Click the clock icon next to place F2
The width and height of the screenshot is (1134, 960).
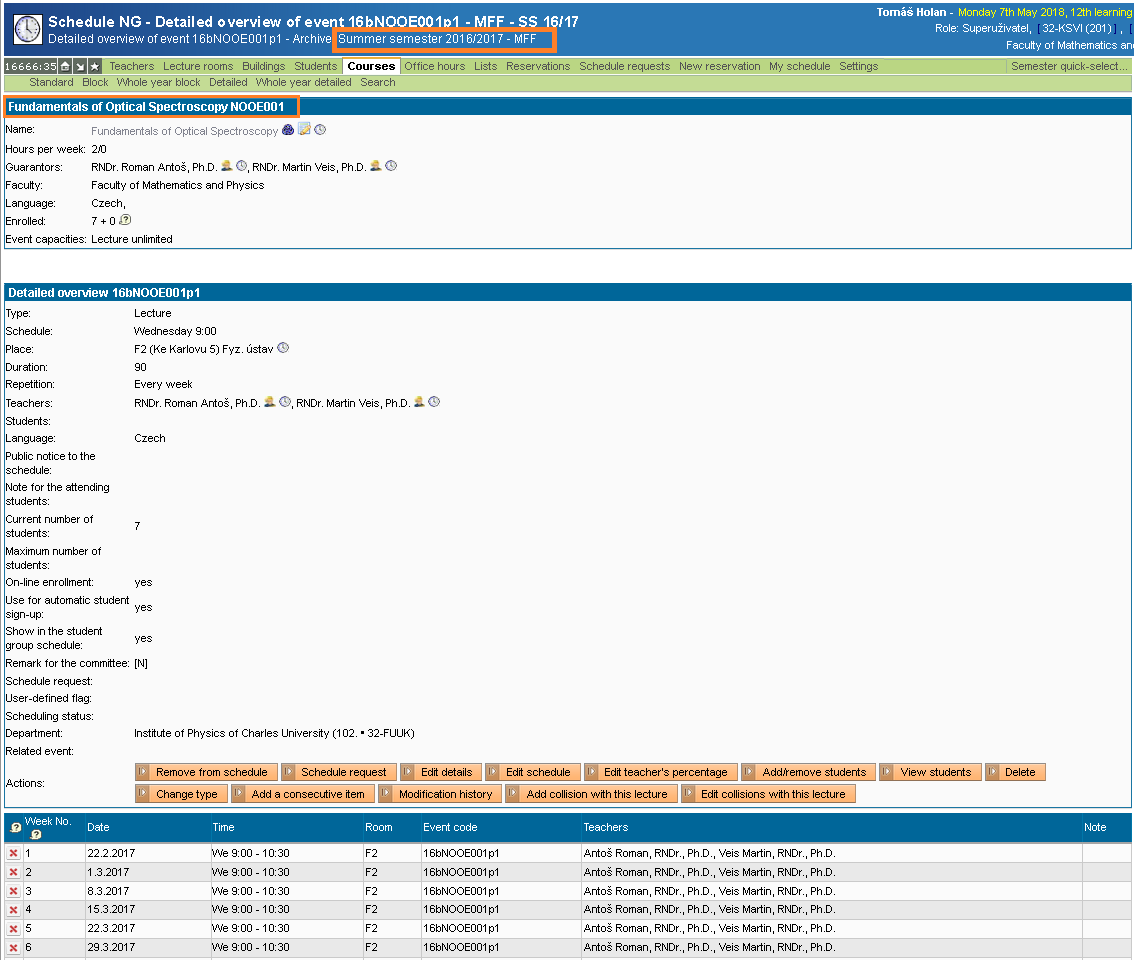pyautogui.click(x=283, y=348)
